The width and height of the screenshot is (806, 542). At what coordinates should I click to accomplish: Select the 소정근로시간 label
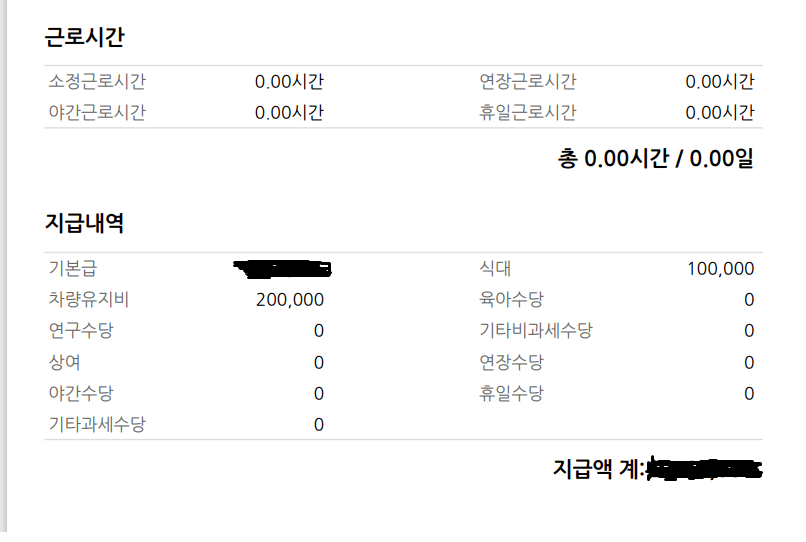click(96, 82)
